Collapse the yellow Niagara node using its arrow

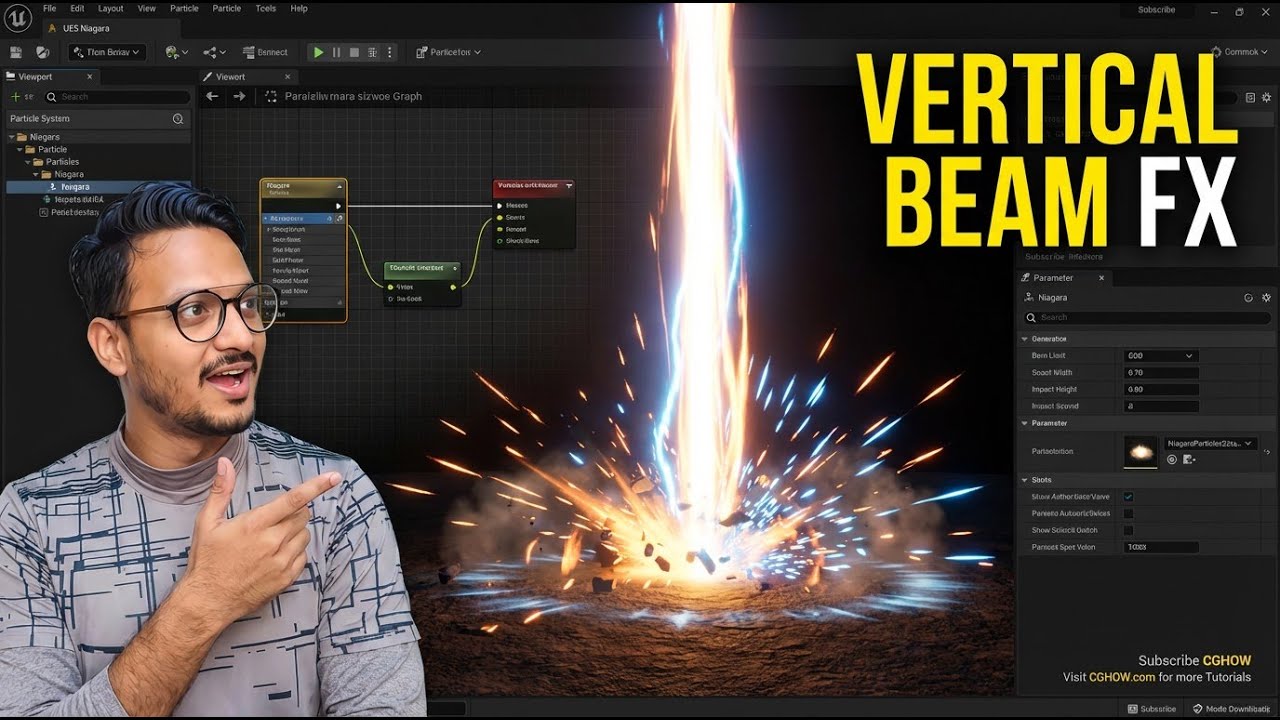[339, 186]
